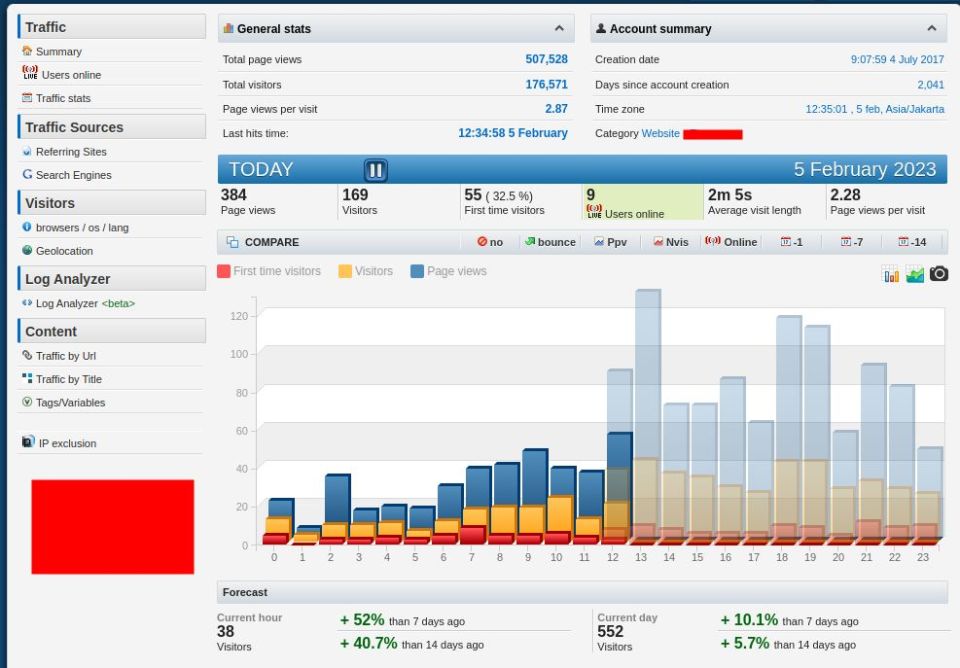The width and height of the screenshot is (960, 668).
Task: Open Geolocation globe item
Action: (x=58, y=250)
